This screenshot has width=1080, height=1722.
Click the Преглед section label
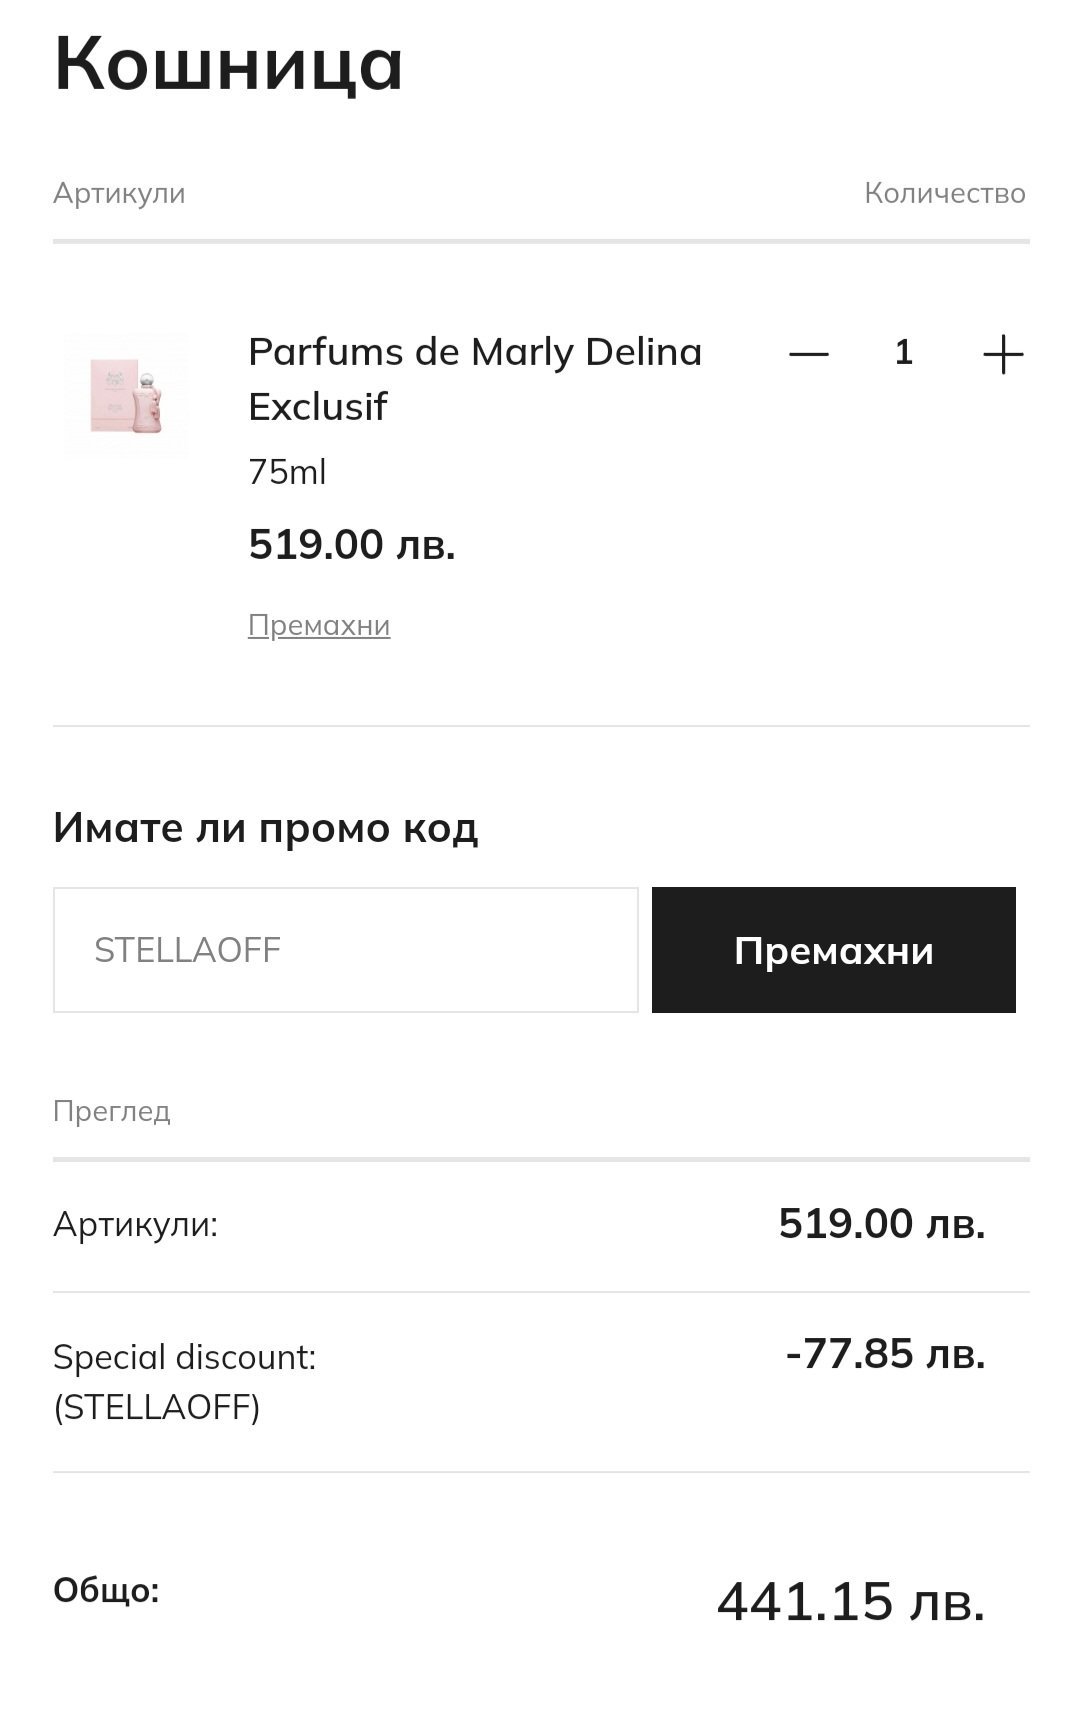click(x=112, y=1111)
